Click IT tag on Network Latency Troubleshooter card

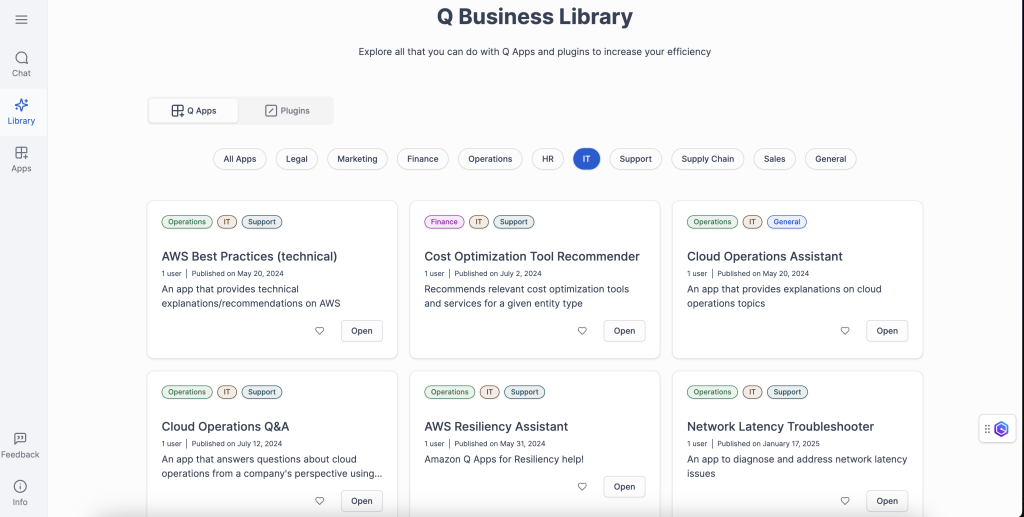pos(752,392)
